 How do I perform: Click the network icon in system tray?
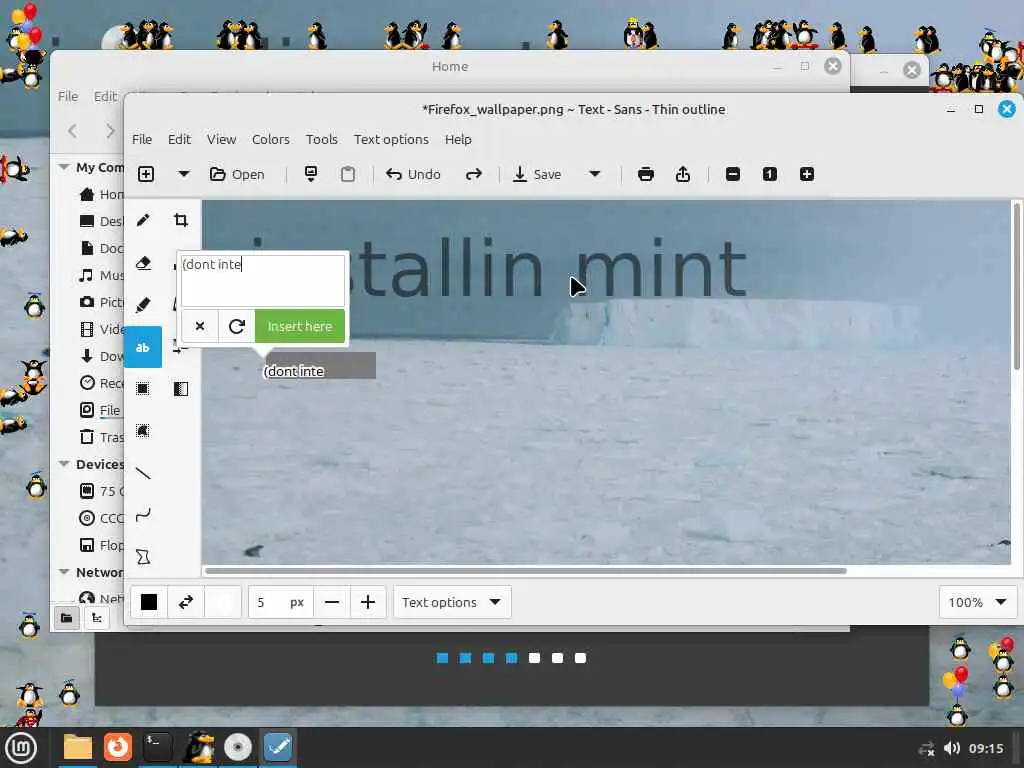[x=927, y=748]
